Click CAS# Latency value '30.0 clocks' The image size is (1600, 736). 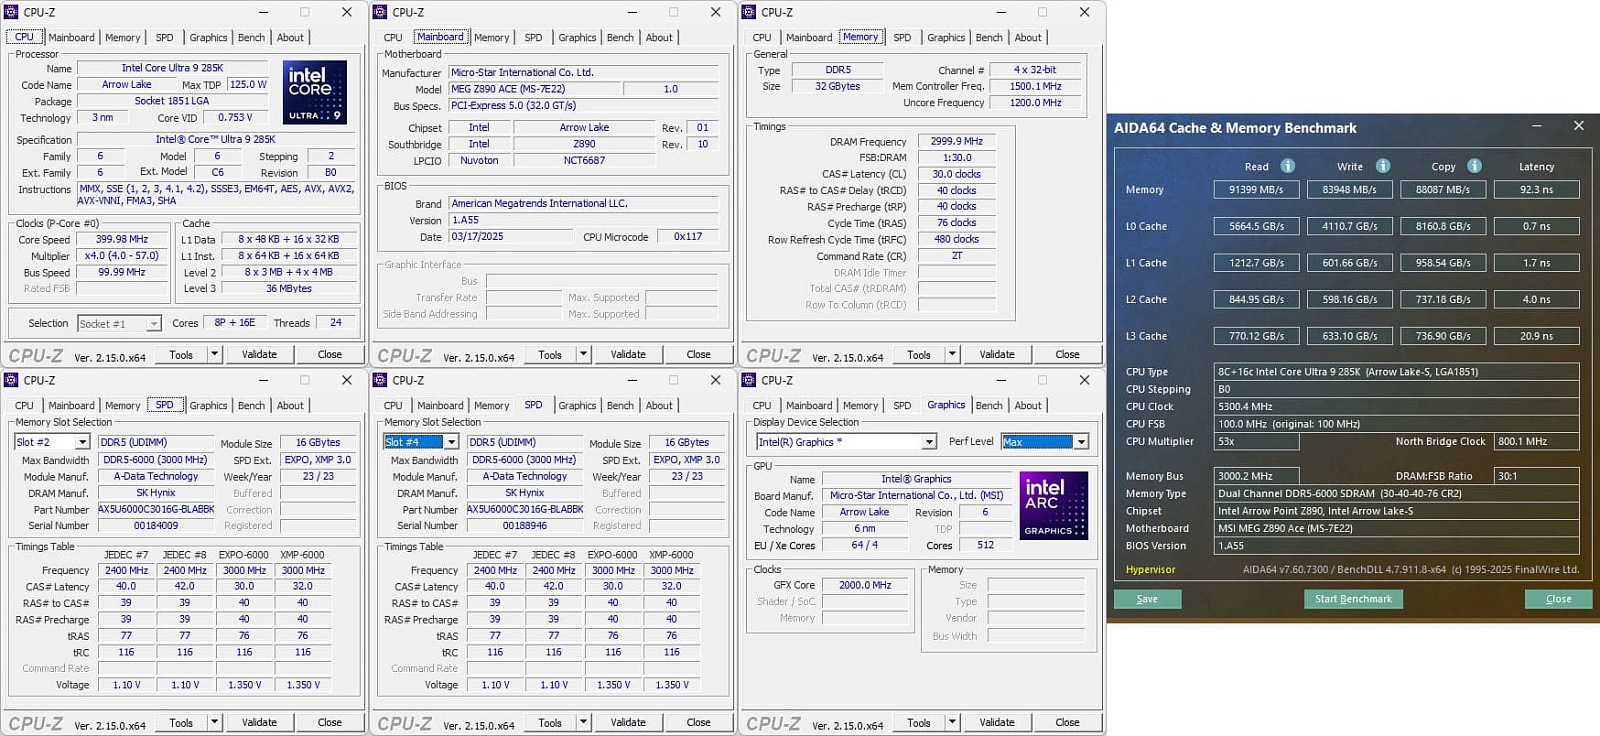tap(957, 173)
